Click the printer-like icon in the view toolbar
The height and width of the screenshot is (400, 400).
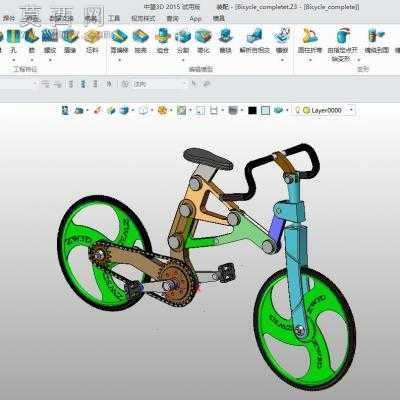point(79,110)
